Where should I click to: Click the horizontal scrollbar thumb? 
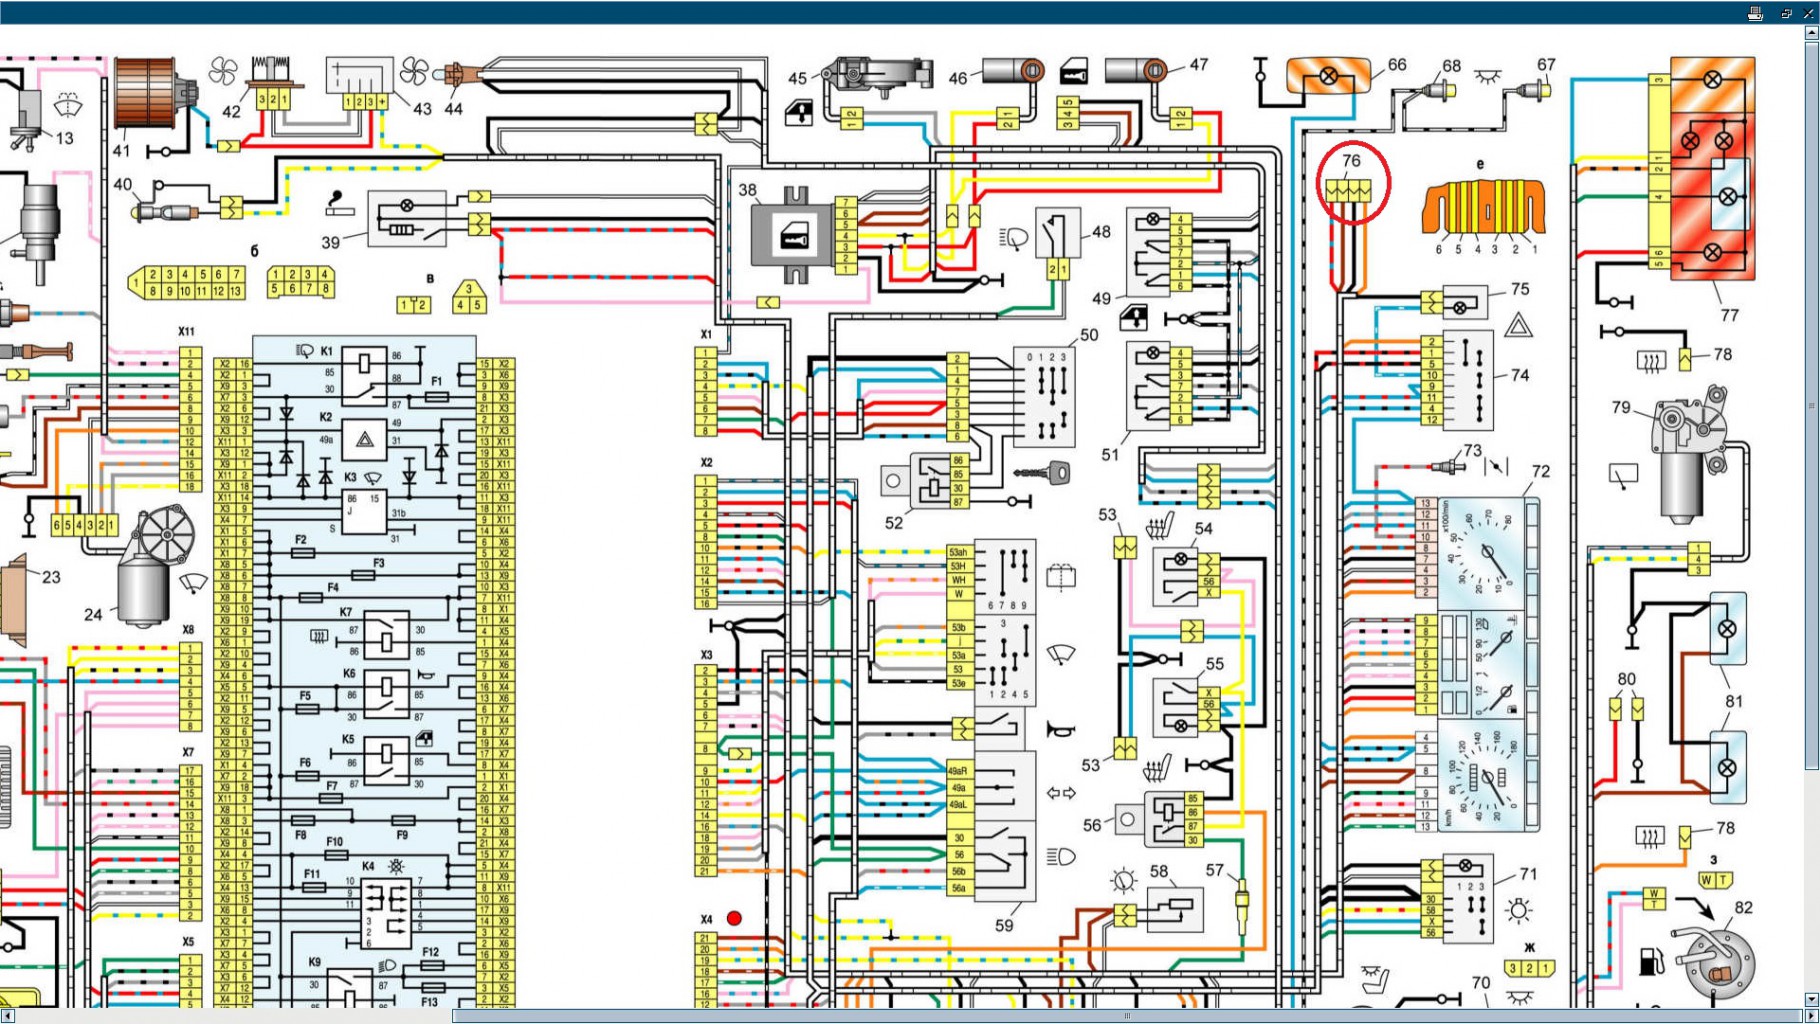click(1127, 1016)
